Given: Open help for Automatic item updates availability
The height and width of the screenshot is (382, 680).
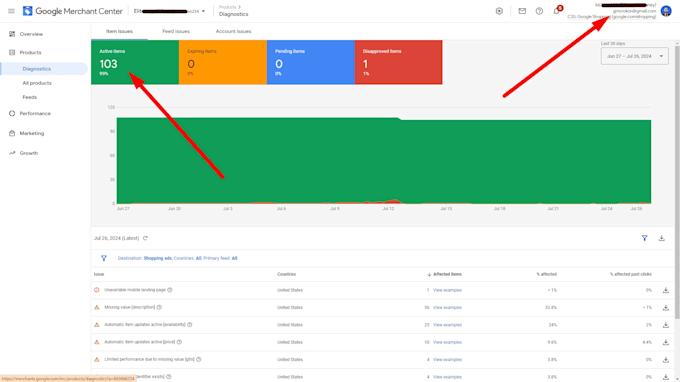Looking at the screenshot, I should click(190, 324).
